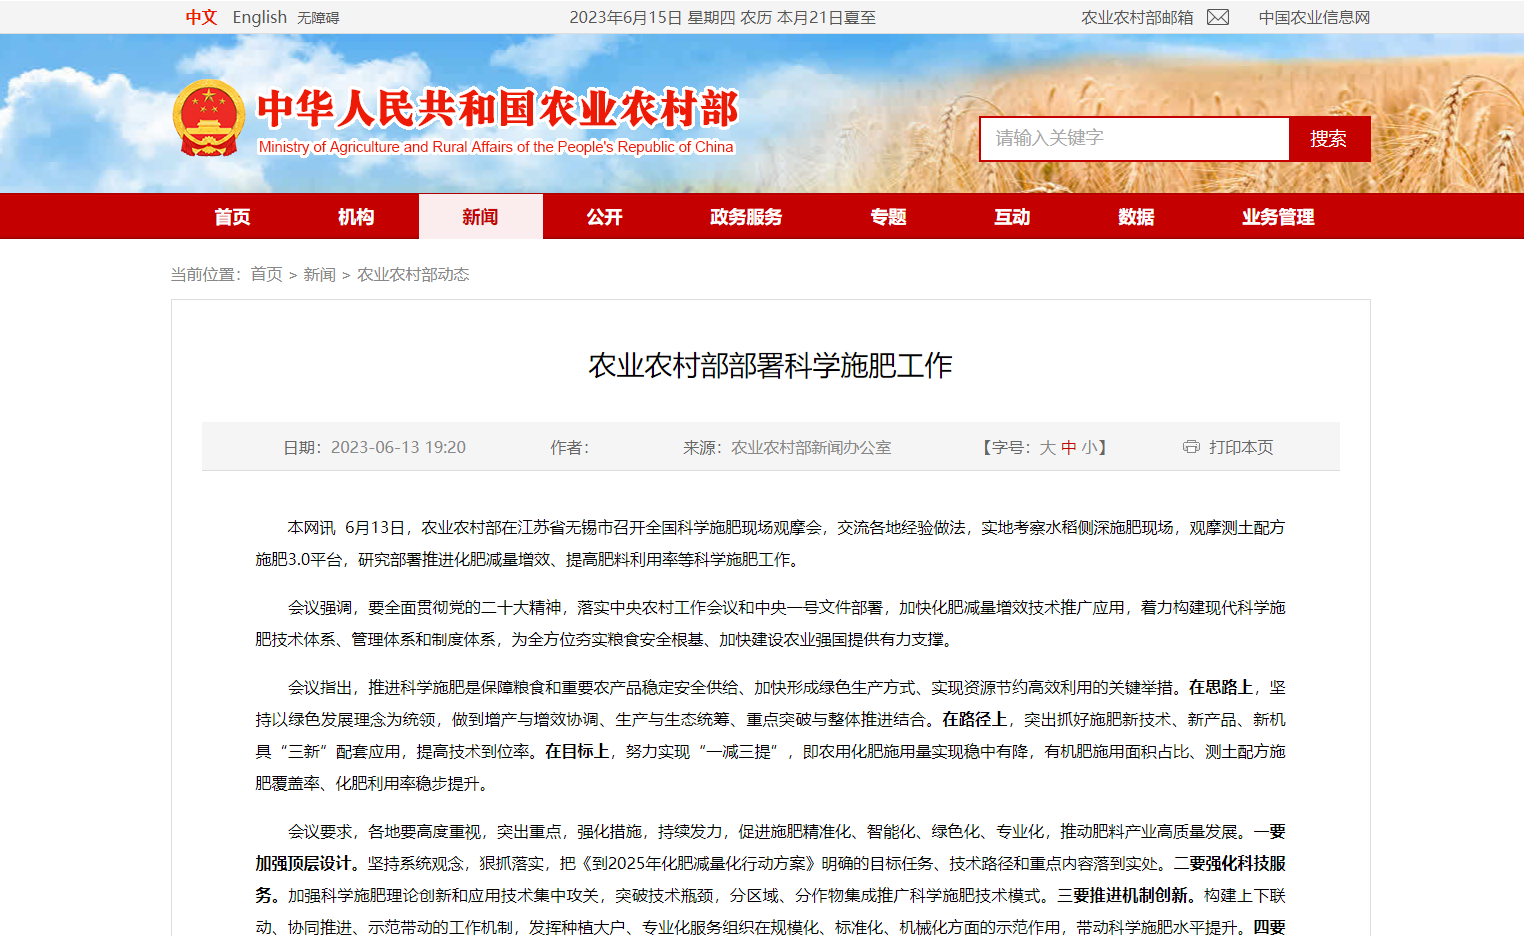Open accessibility mode 无障碍
1524x936 pixels.
(320, 17)
